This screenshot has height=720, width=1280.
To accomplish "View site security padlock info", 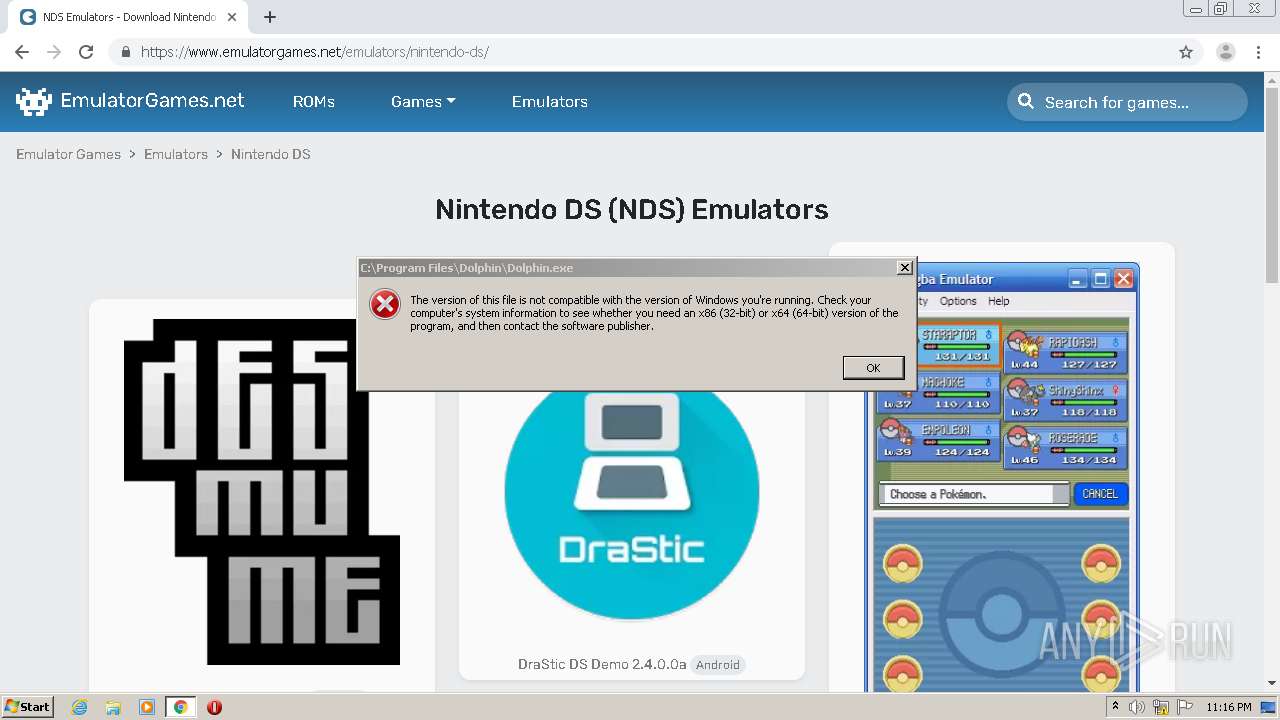I will click(125, 52).
